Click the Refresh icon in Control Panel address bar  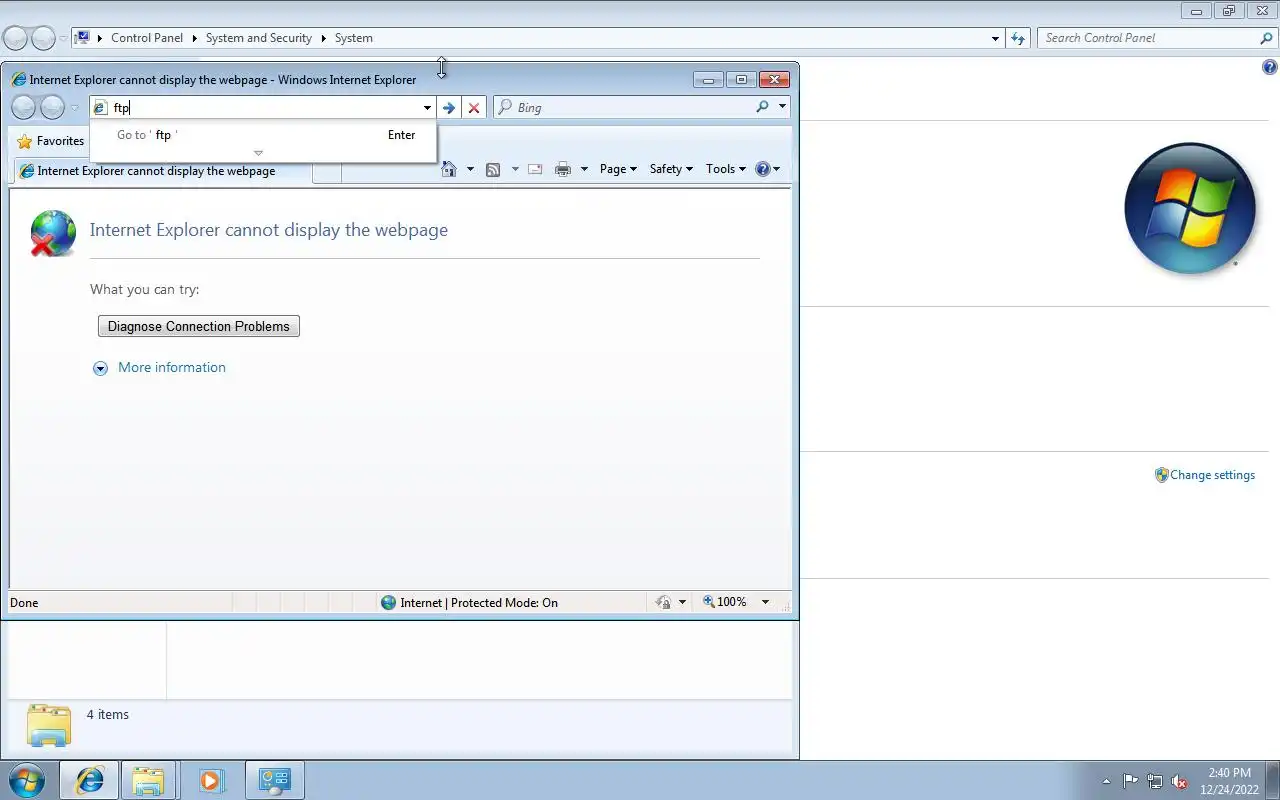[x=1018, y=38]
